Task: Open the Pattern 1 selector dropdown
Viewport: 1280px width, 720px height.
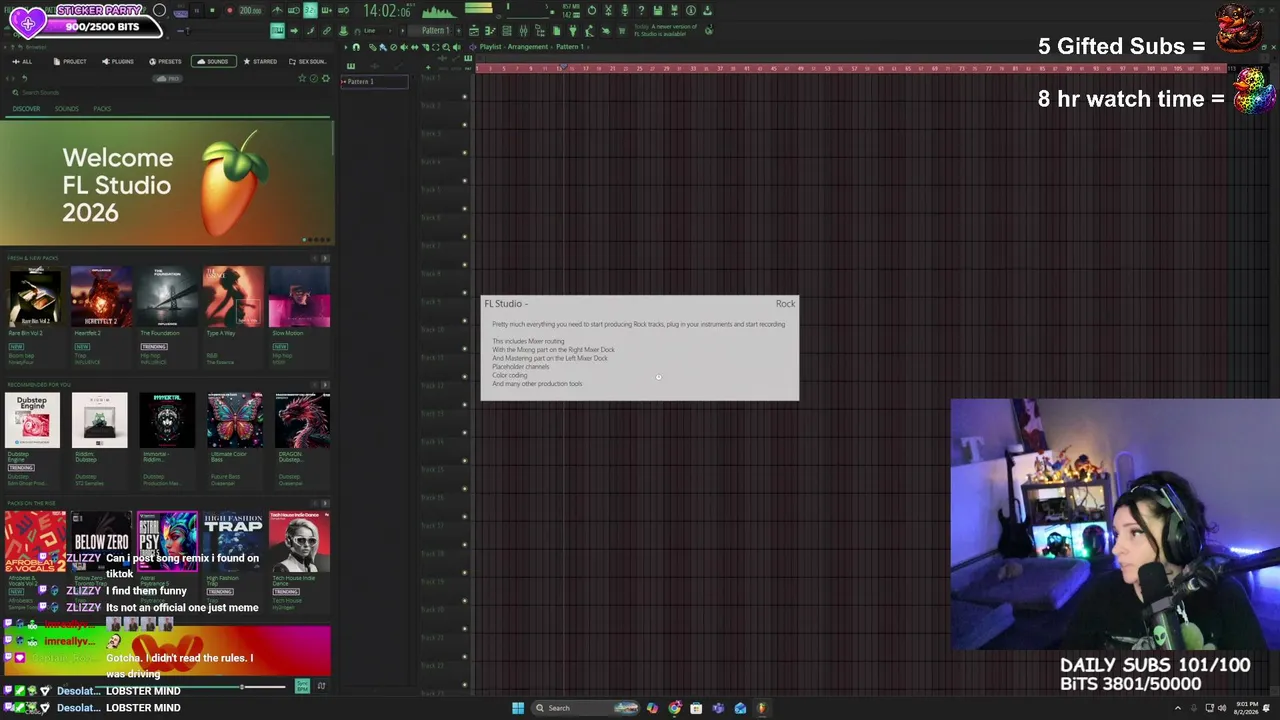Action: pyautogui.click(x=436, y=31)
